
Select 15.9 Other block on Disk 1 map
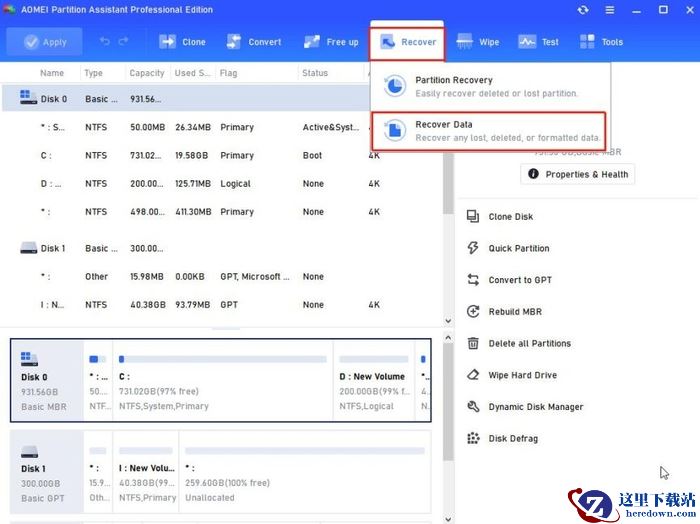[98, 472]
